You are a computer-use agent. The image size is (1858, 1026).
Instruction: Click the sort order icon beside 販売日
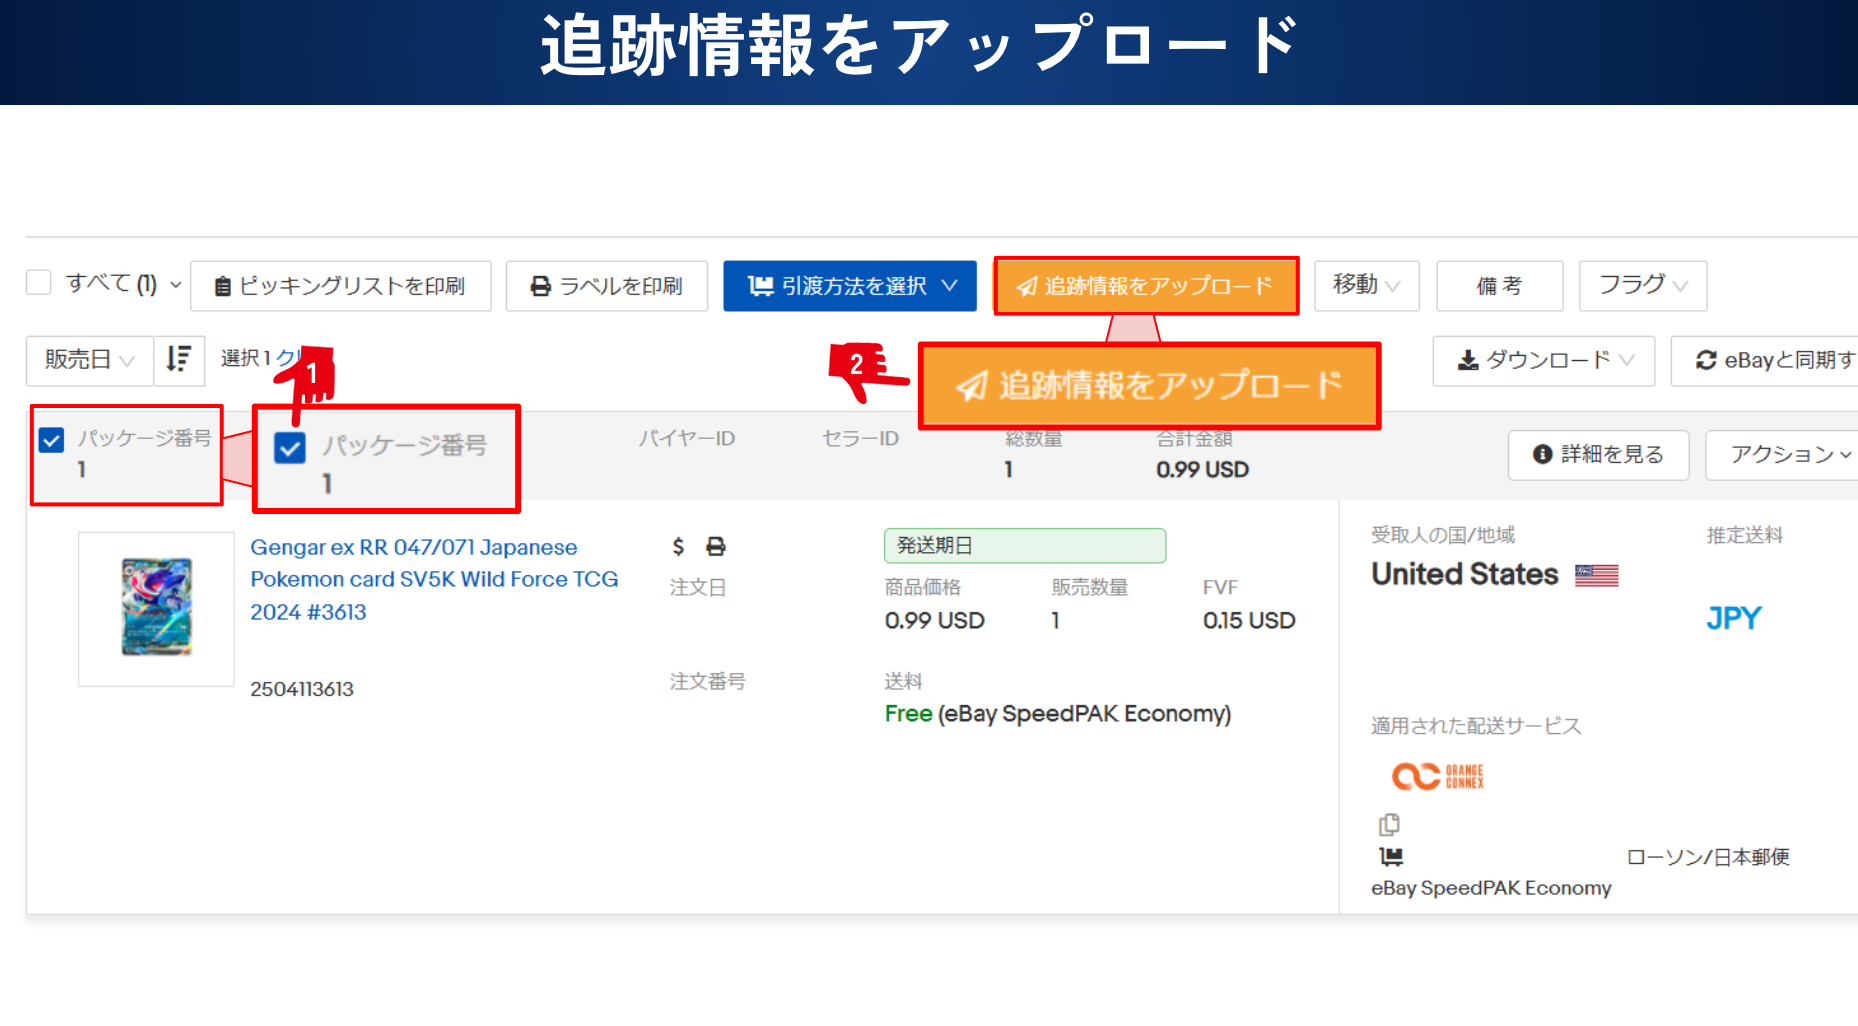(179, 359)
